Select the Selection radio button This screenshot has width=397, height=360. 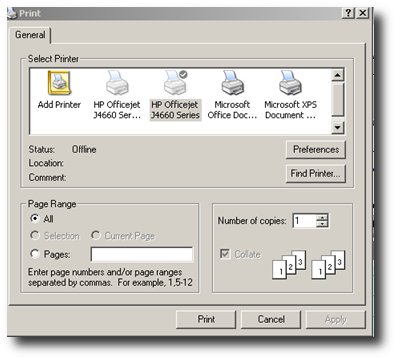click(x=34, y=235)
